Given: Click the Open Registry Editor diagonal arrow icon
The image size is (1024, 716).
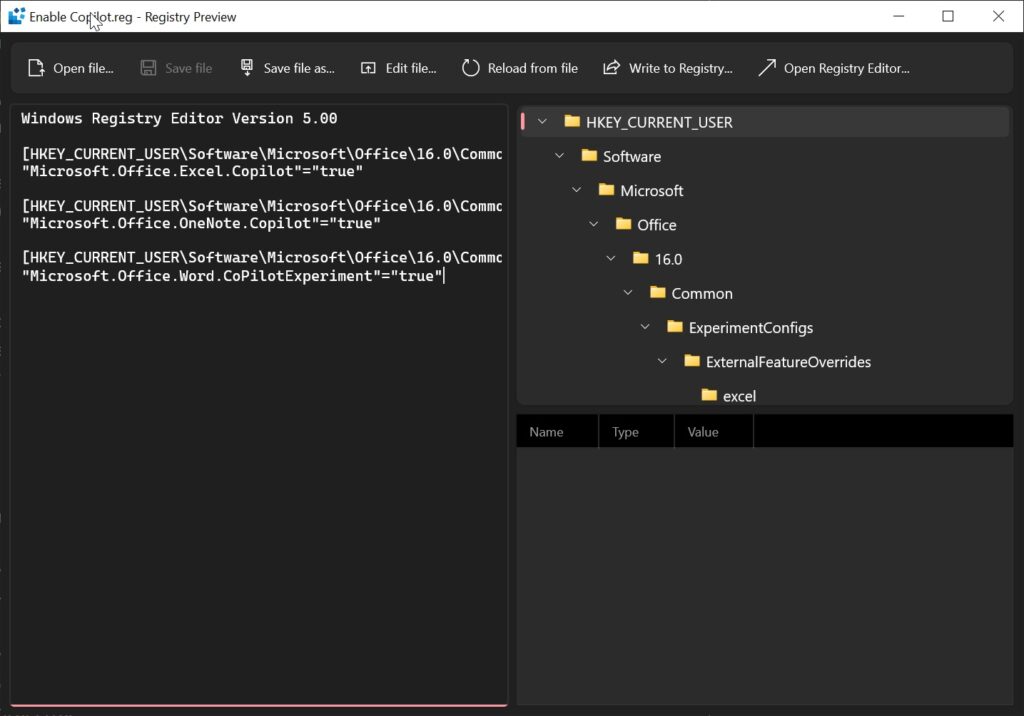Looking at the screenshot, I should click(766, 68).
